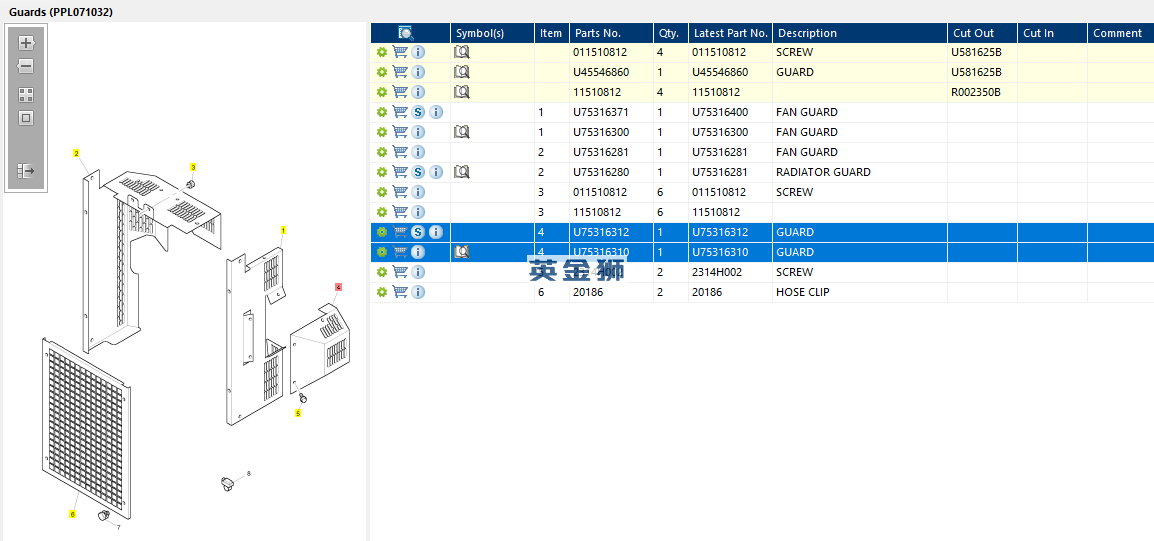The height and width of the screenshot is (541, 1154).
Task: Add U581625B SCREW row to cart
Action: [x=400, y=52]
